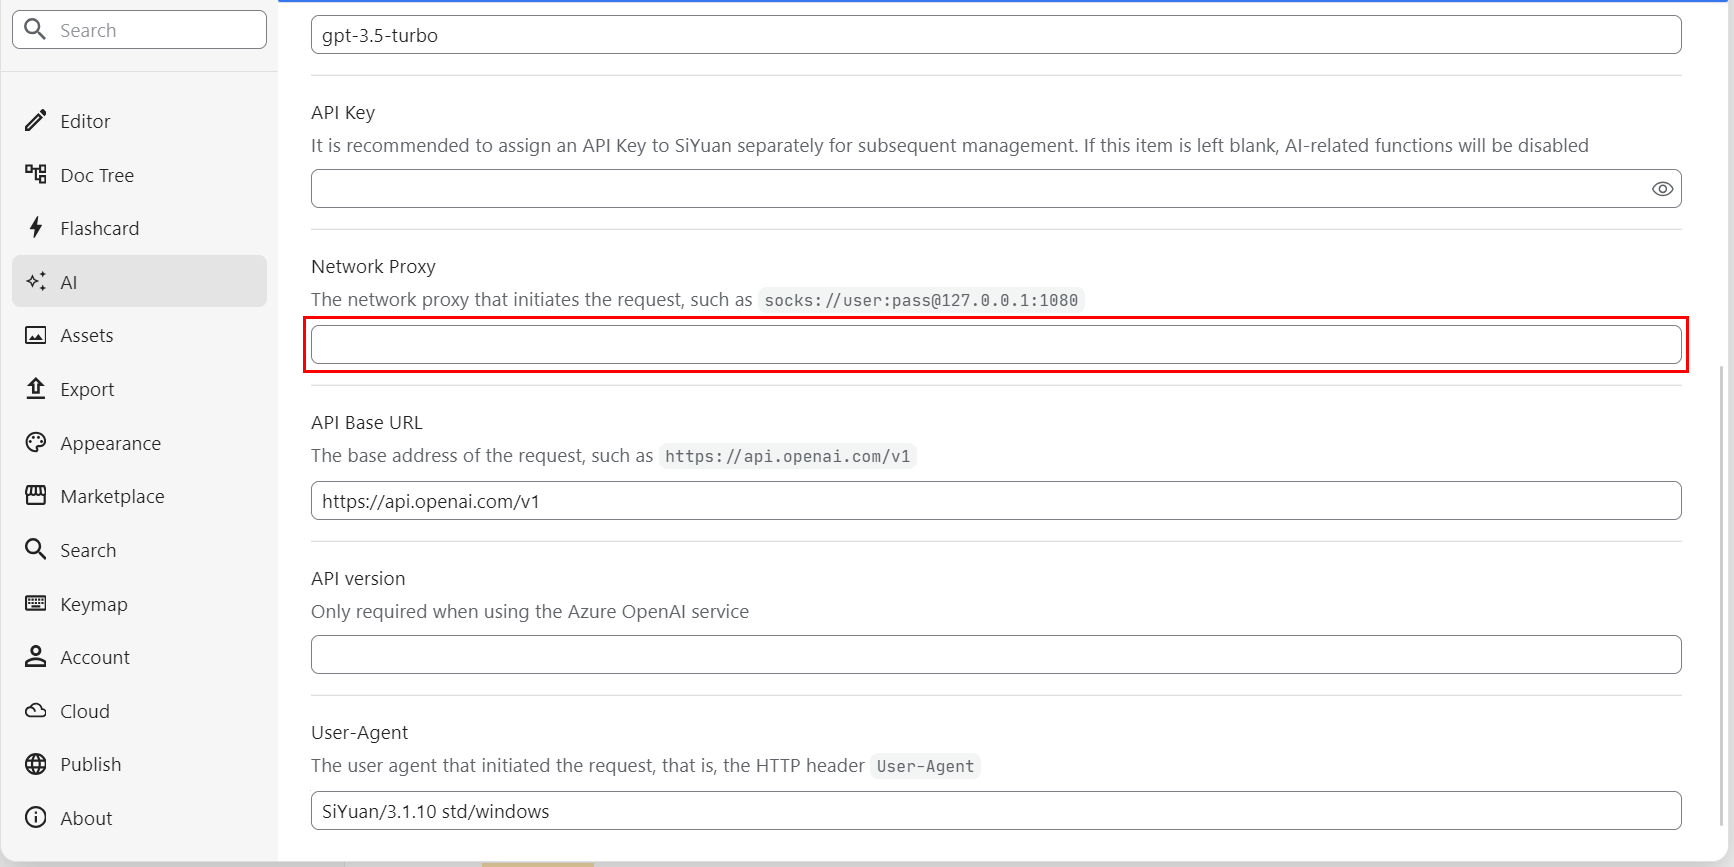The width and height of the screenshot is (1734, 867).
Task: Toggle API Key visibility eye icon
Action: [x=1662, y=189]
